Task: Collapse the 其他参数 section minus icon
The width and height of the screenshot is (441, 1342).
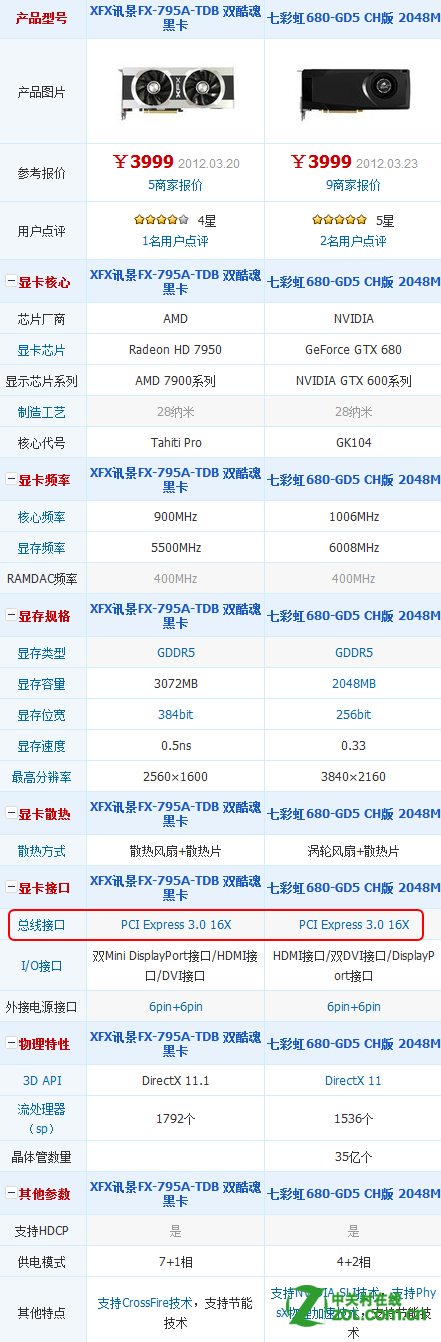Action: pos(11,1194)
